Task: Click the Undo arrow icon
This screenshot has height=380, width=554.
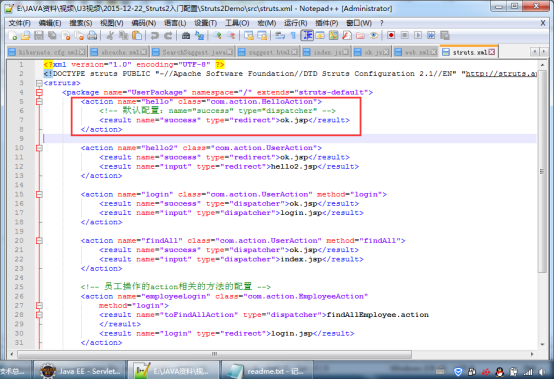Action: point(154,35)
